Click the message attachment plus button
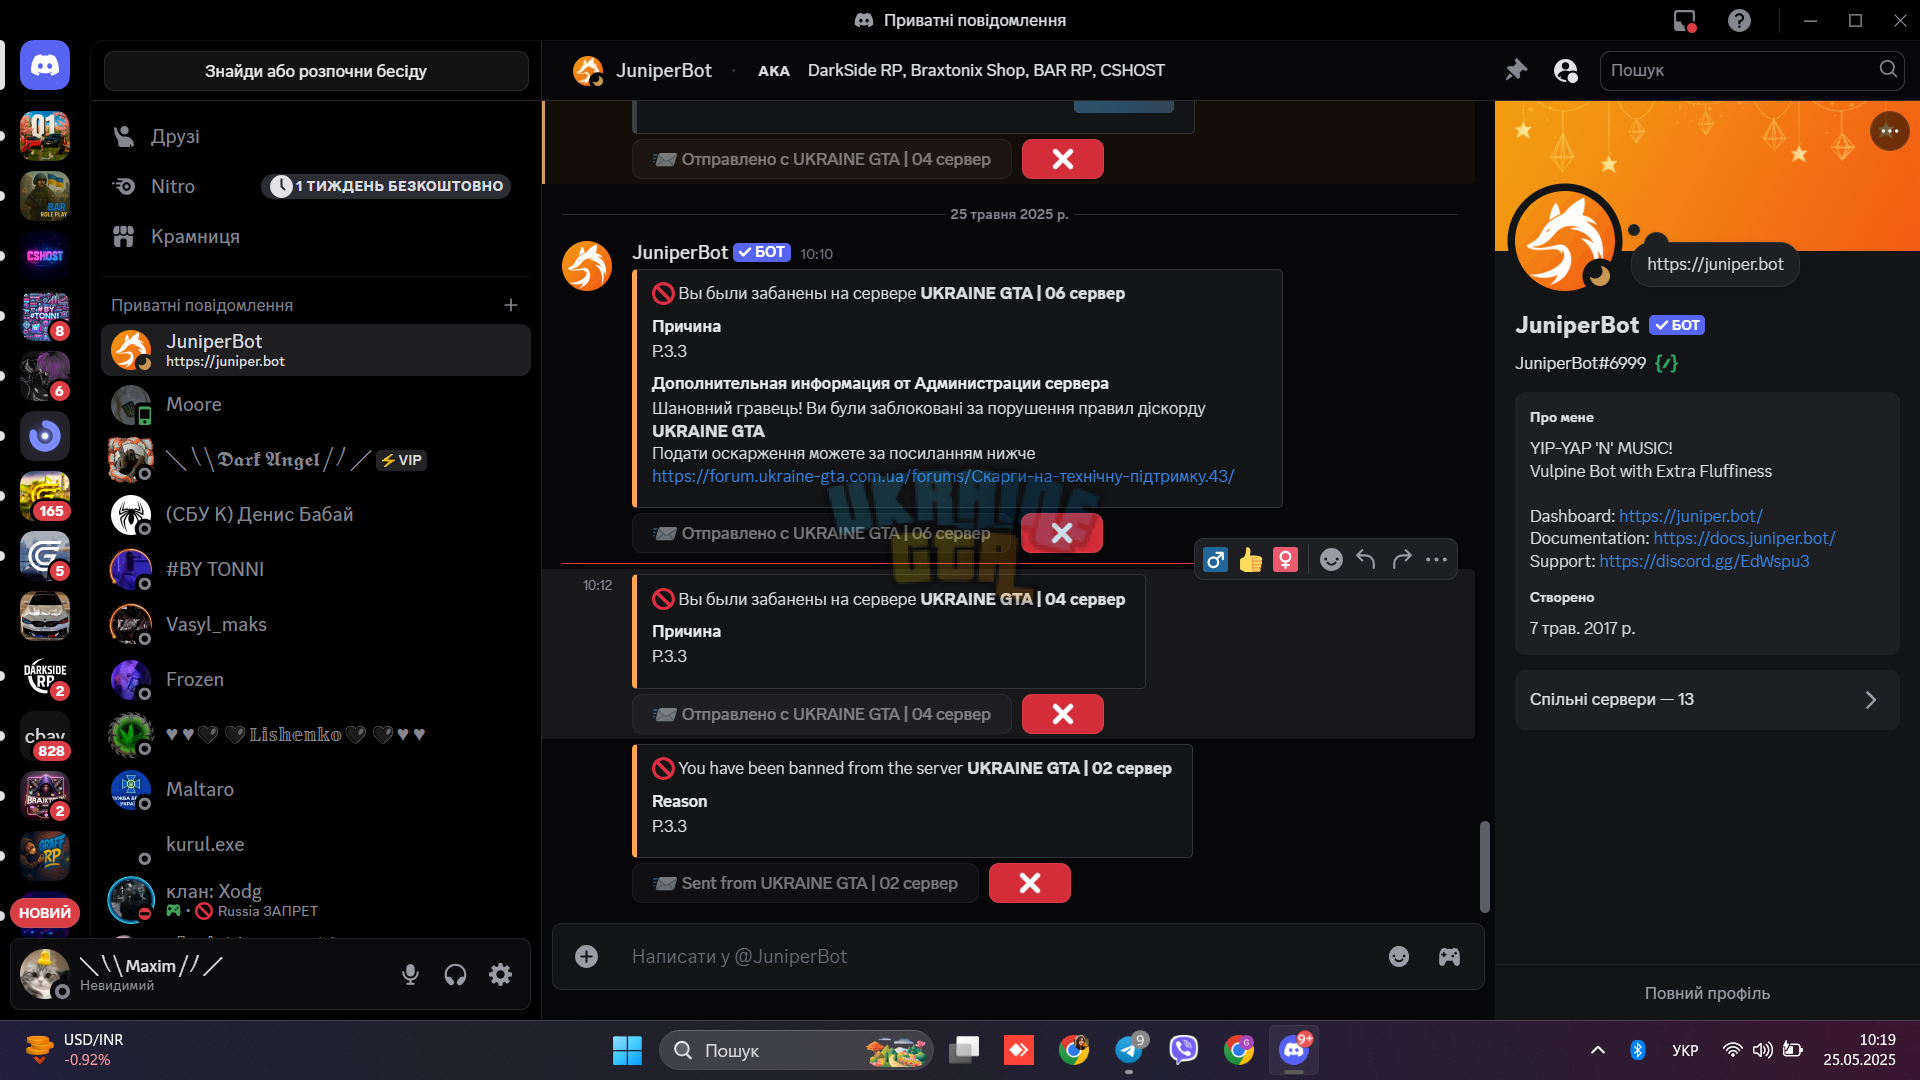This screenshot has width=1920, height=1080. tap(586, 957)
